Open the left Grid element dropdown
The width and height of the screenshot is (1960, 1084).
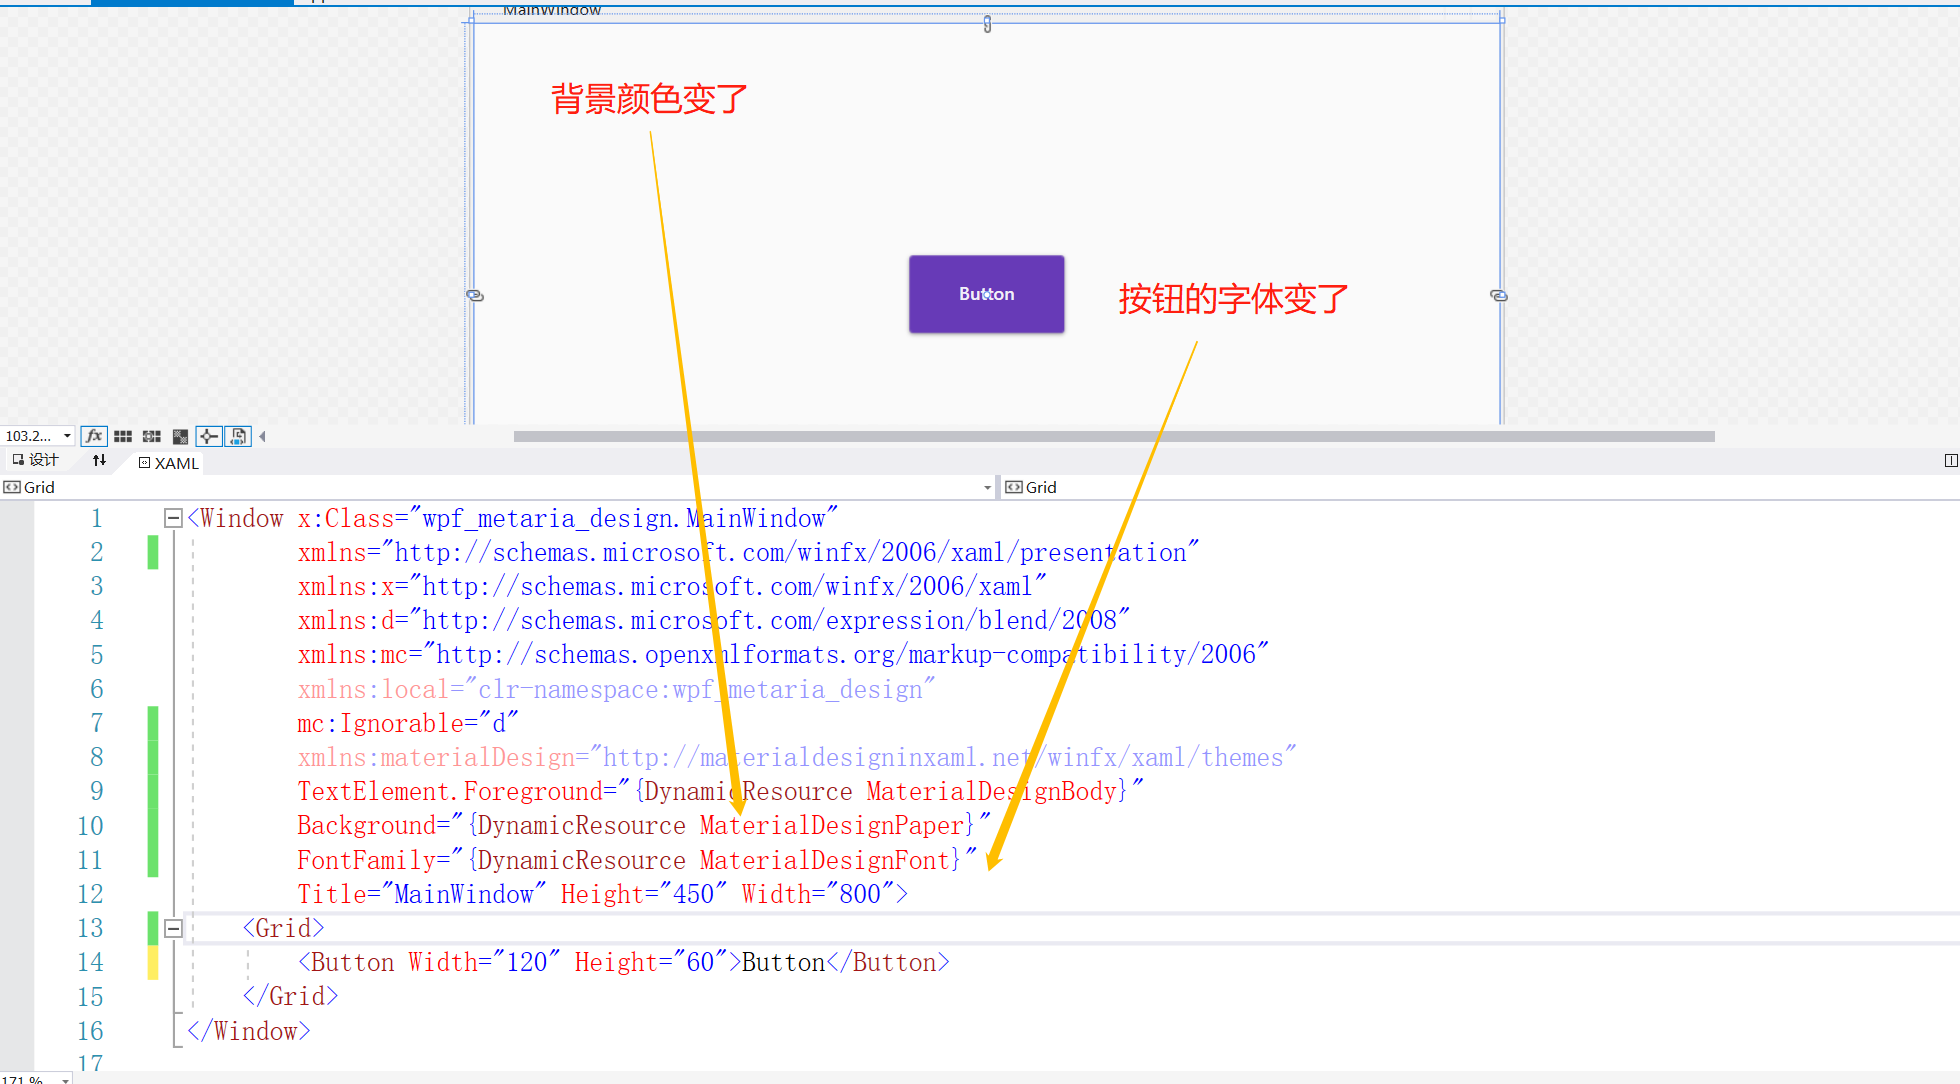pyautogui.click(x=987, y=487)
